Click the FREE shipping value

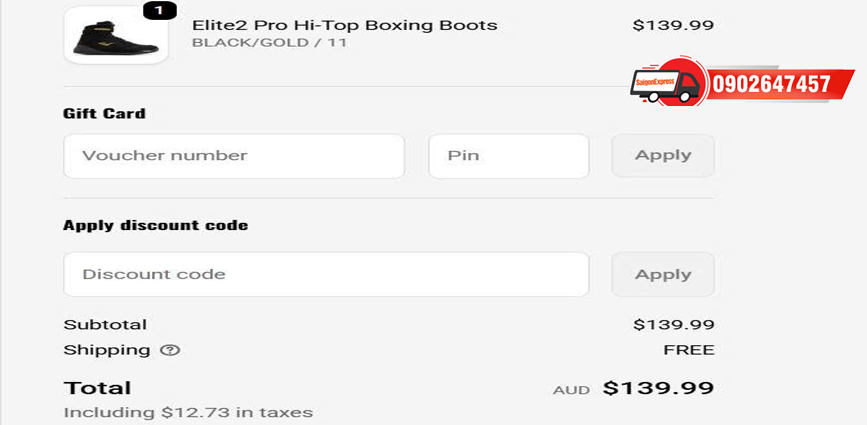[689, 350]
